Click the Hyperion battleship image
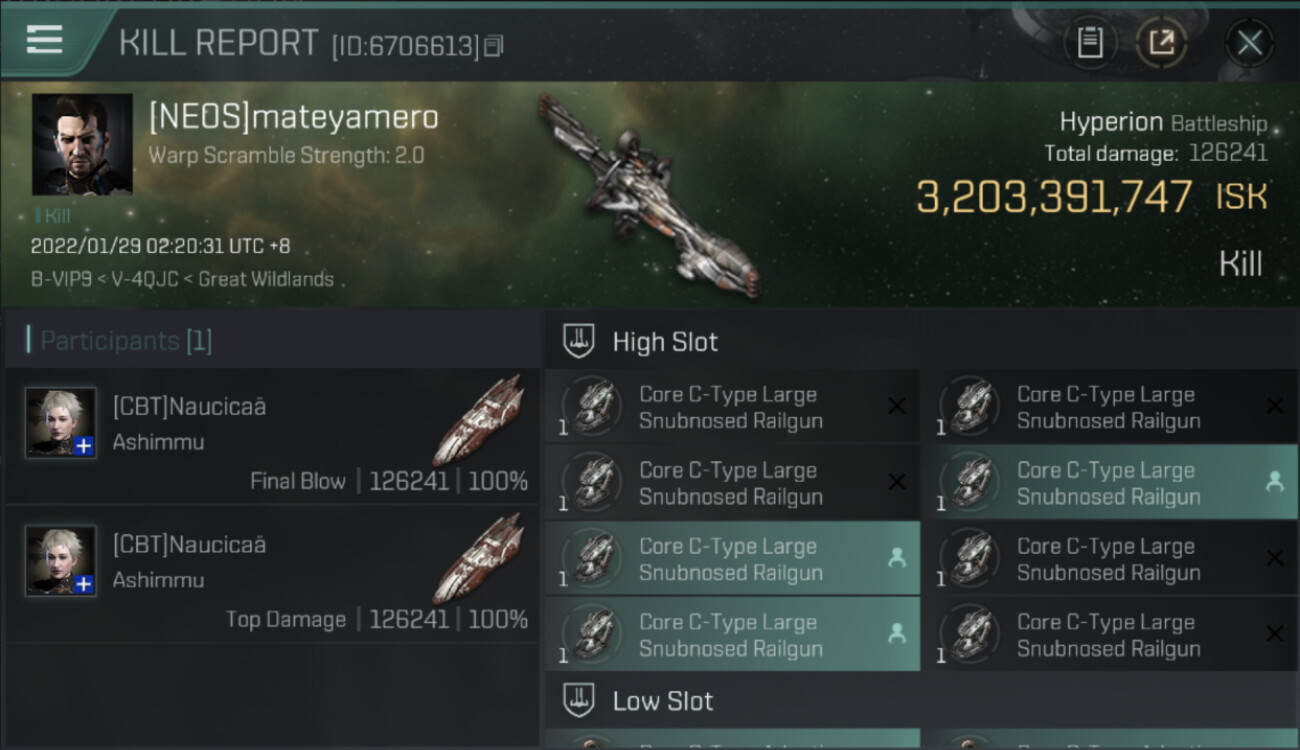1300x750 pixels. [x=648, y=195]
